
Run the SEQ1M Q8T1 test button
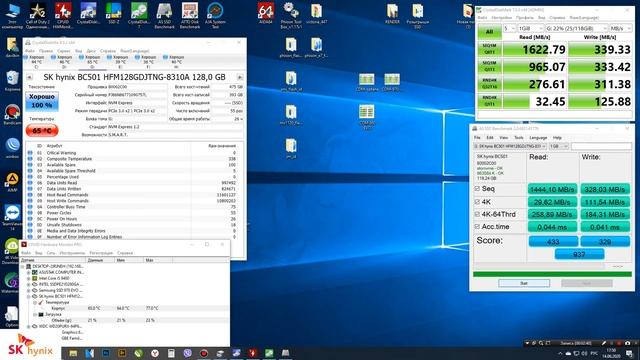click(x=489, y=49)
